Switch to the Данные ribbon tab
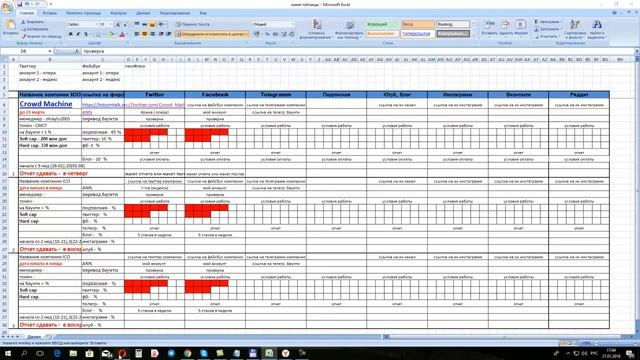Image resolution: width=640 pixels, height=360 pixels. click(143, 13)
